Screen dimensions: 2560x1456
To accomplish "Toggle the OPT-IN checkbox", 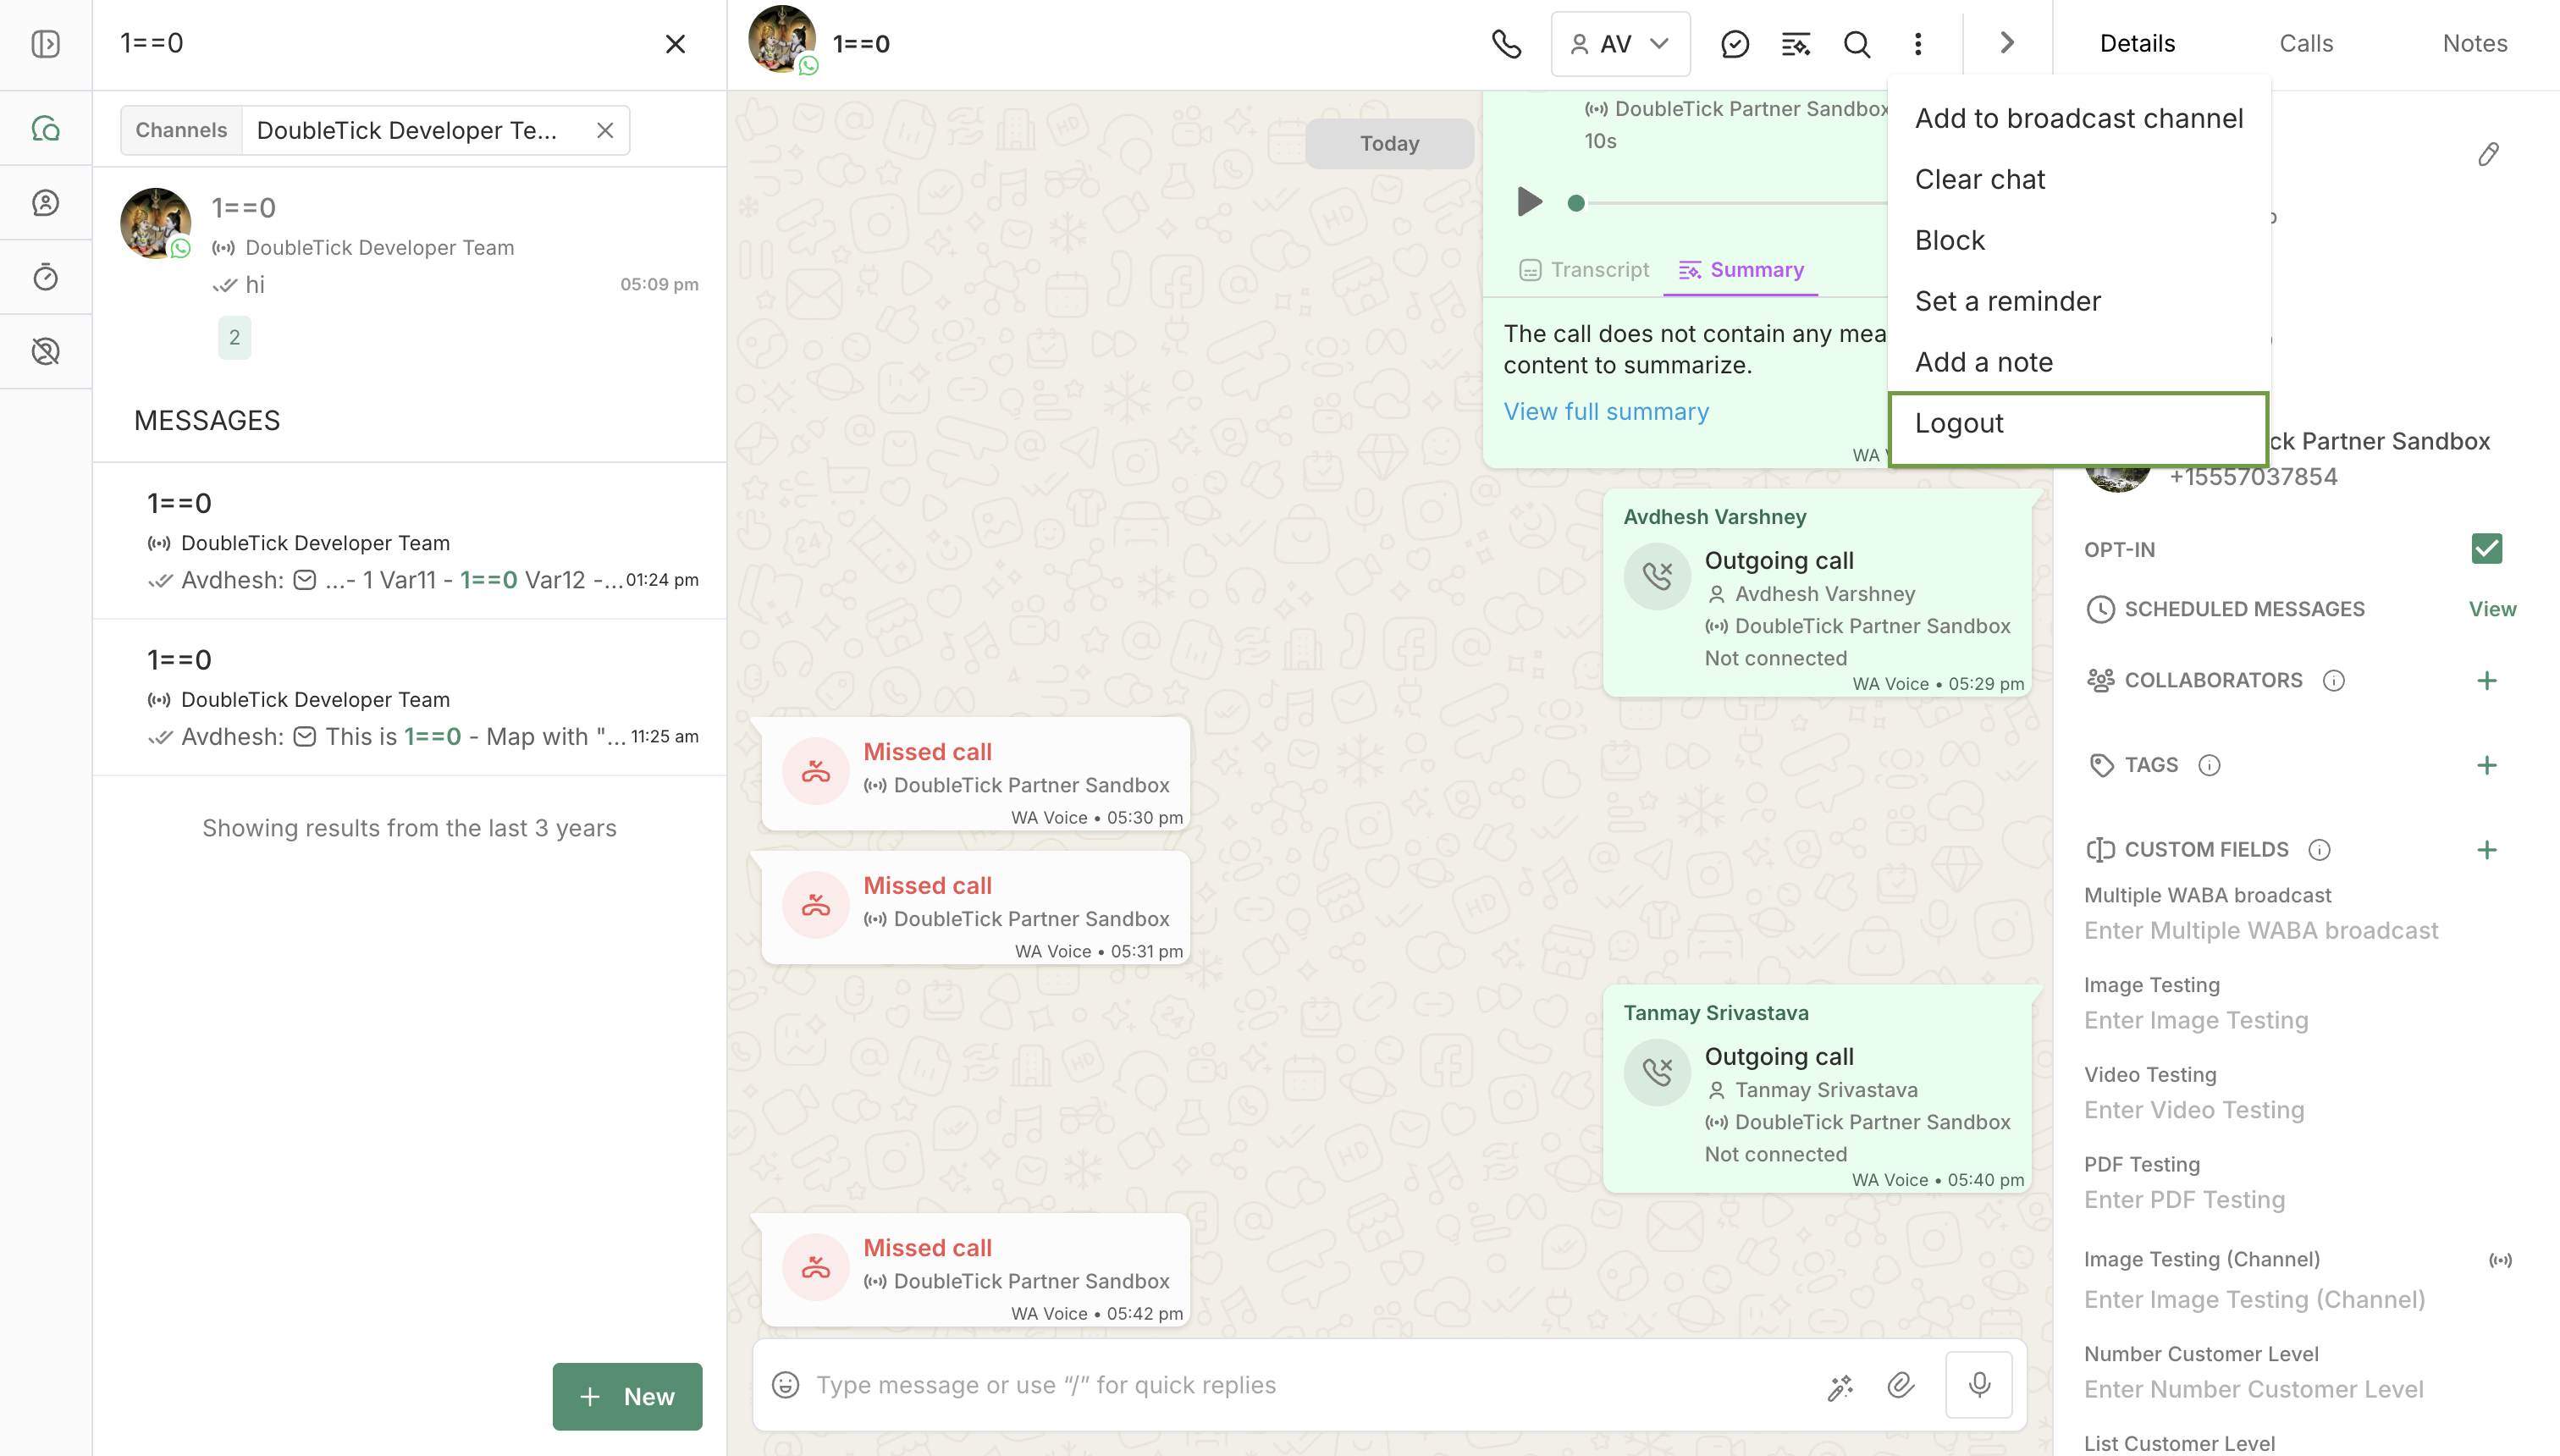I will click(2487, 549).
